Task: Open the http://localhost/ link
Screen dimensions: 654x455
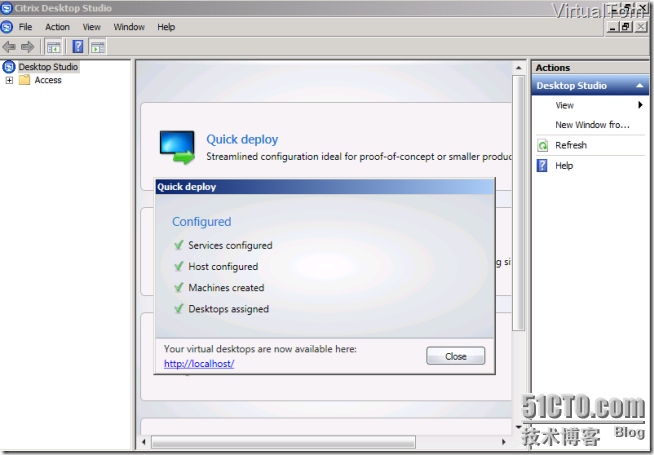Action: coord(199,364)
